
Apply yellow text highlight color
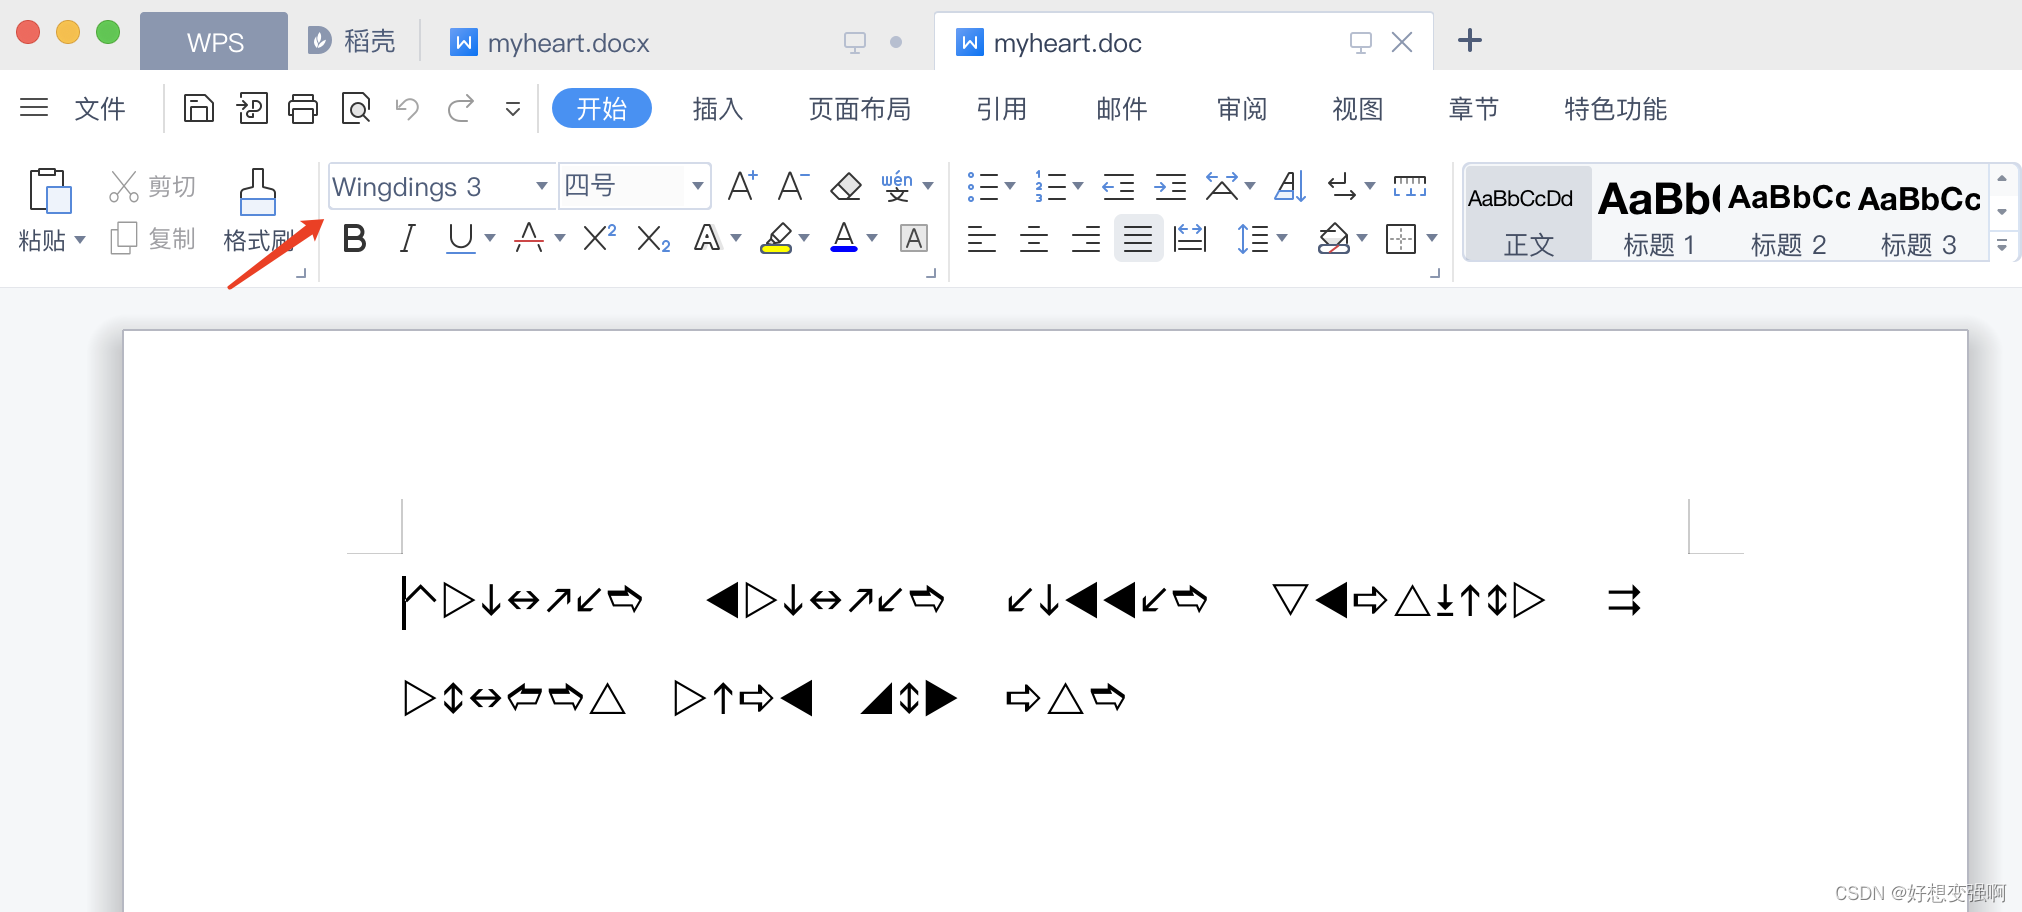click(x=776, y=238)
